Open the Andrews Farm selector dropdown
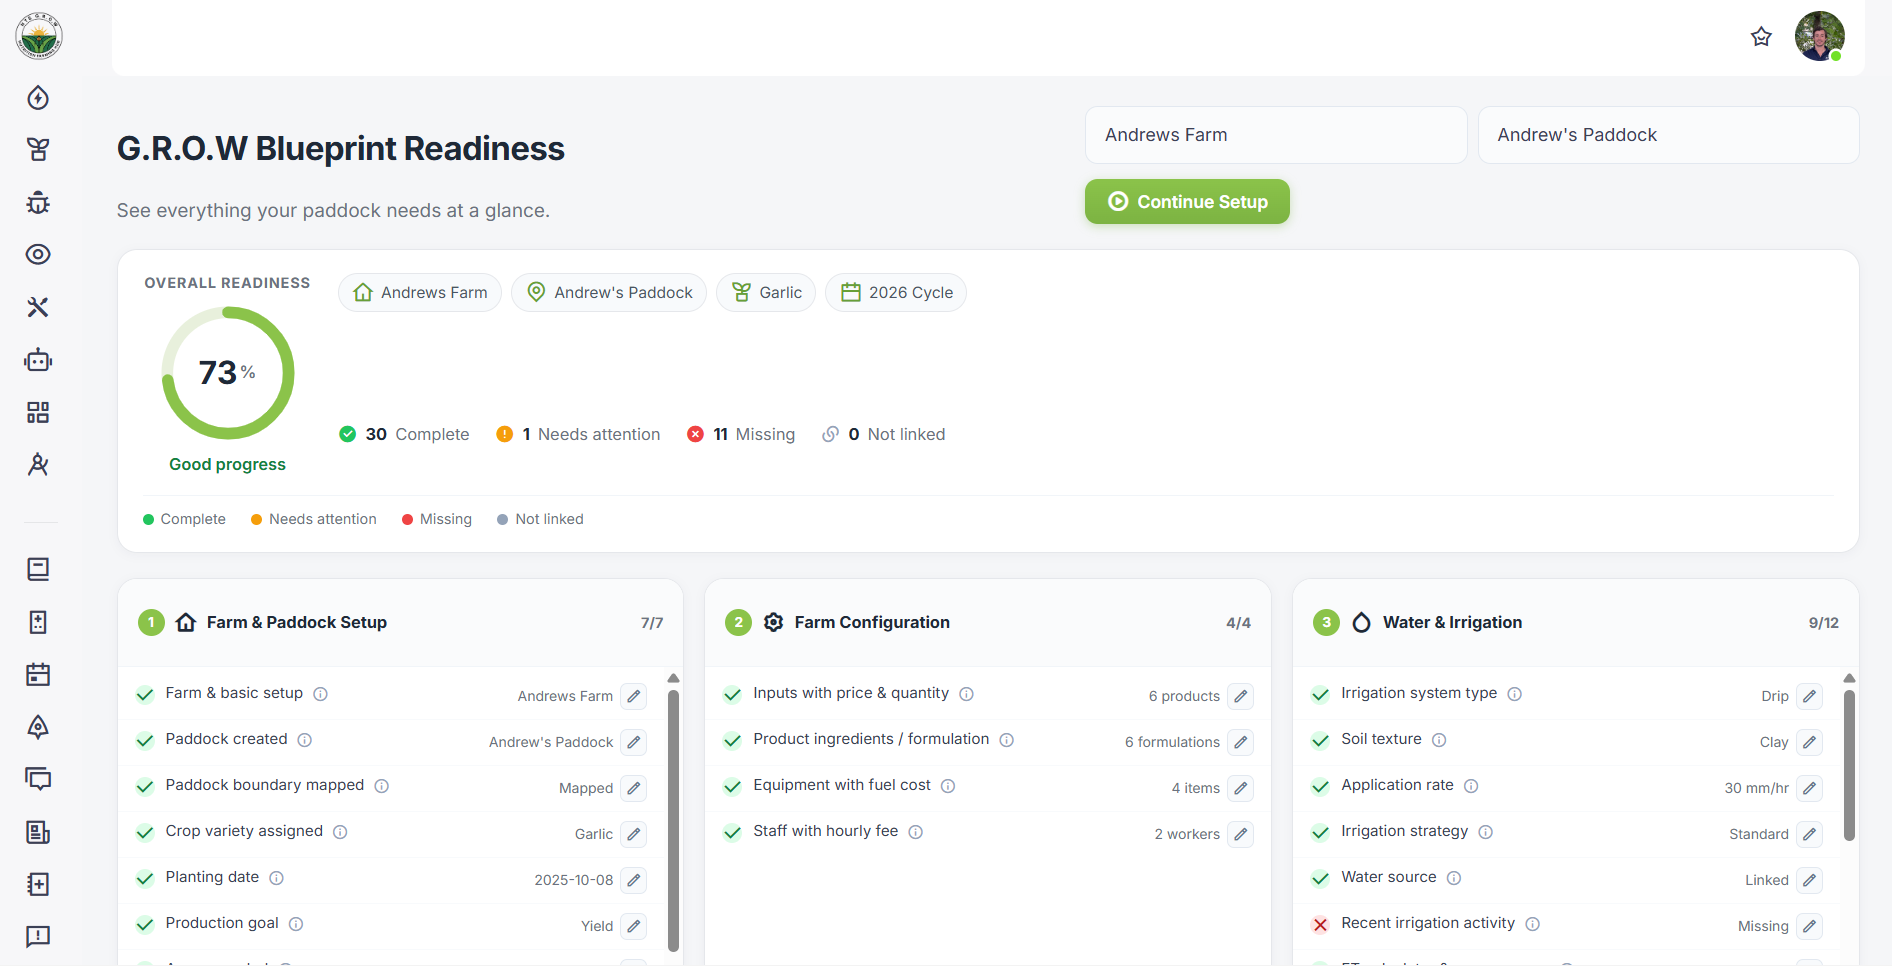The width and height of the screenshot is (1892, 966). coord(1276,135)
